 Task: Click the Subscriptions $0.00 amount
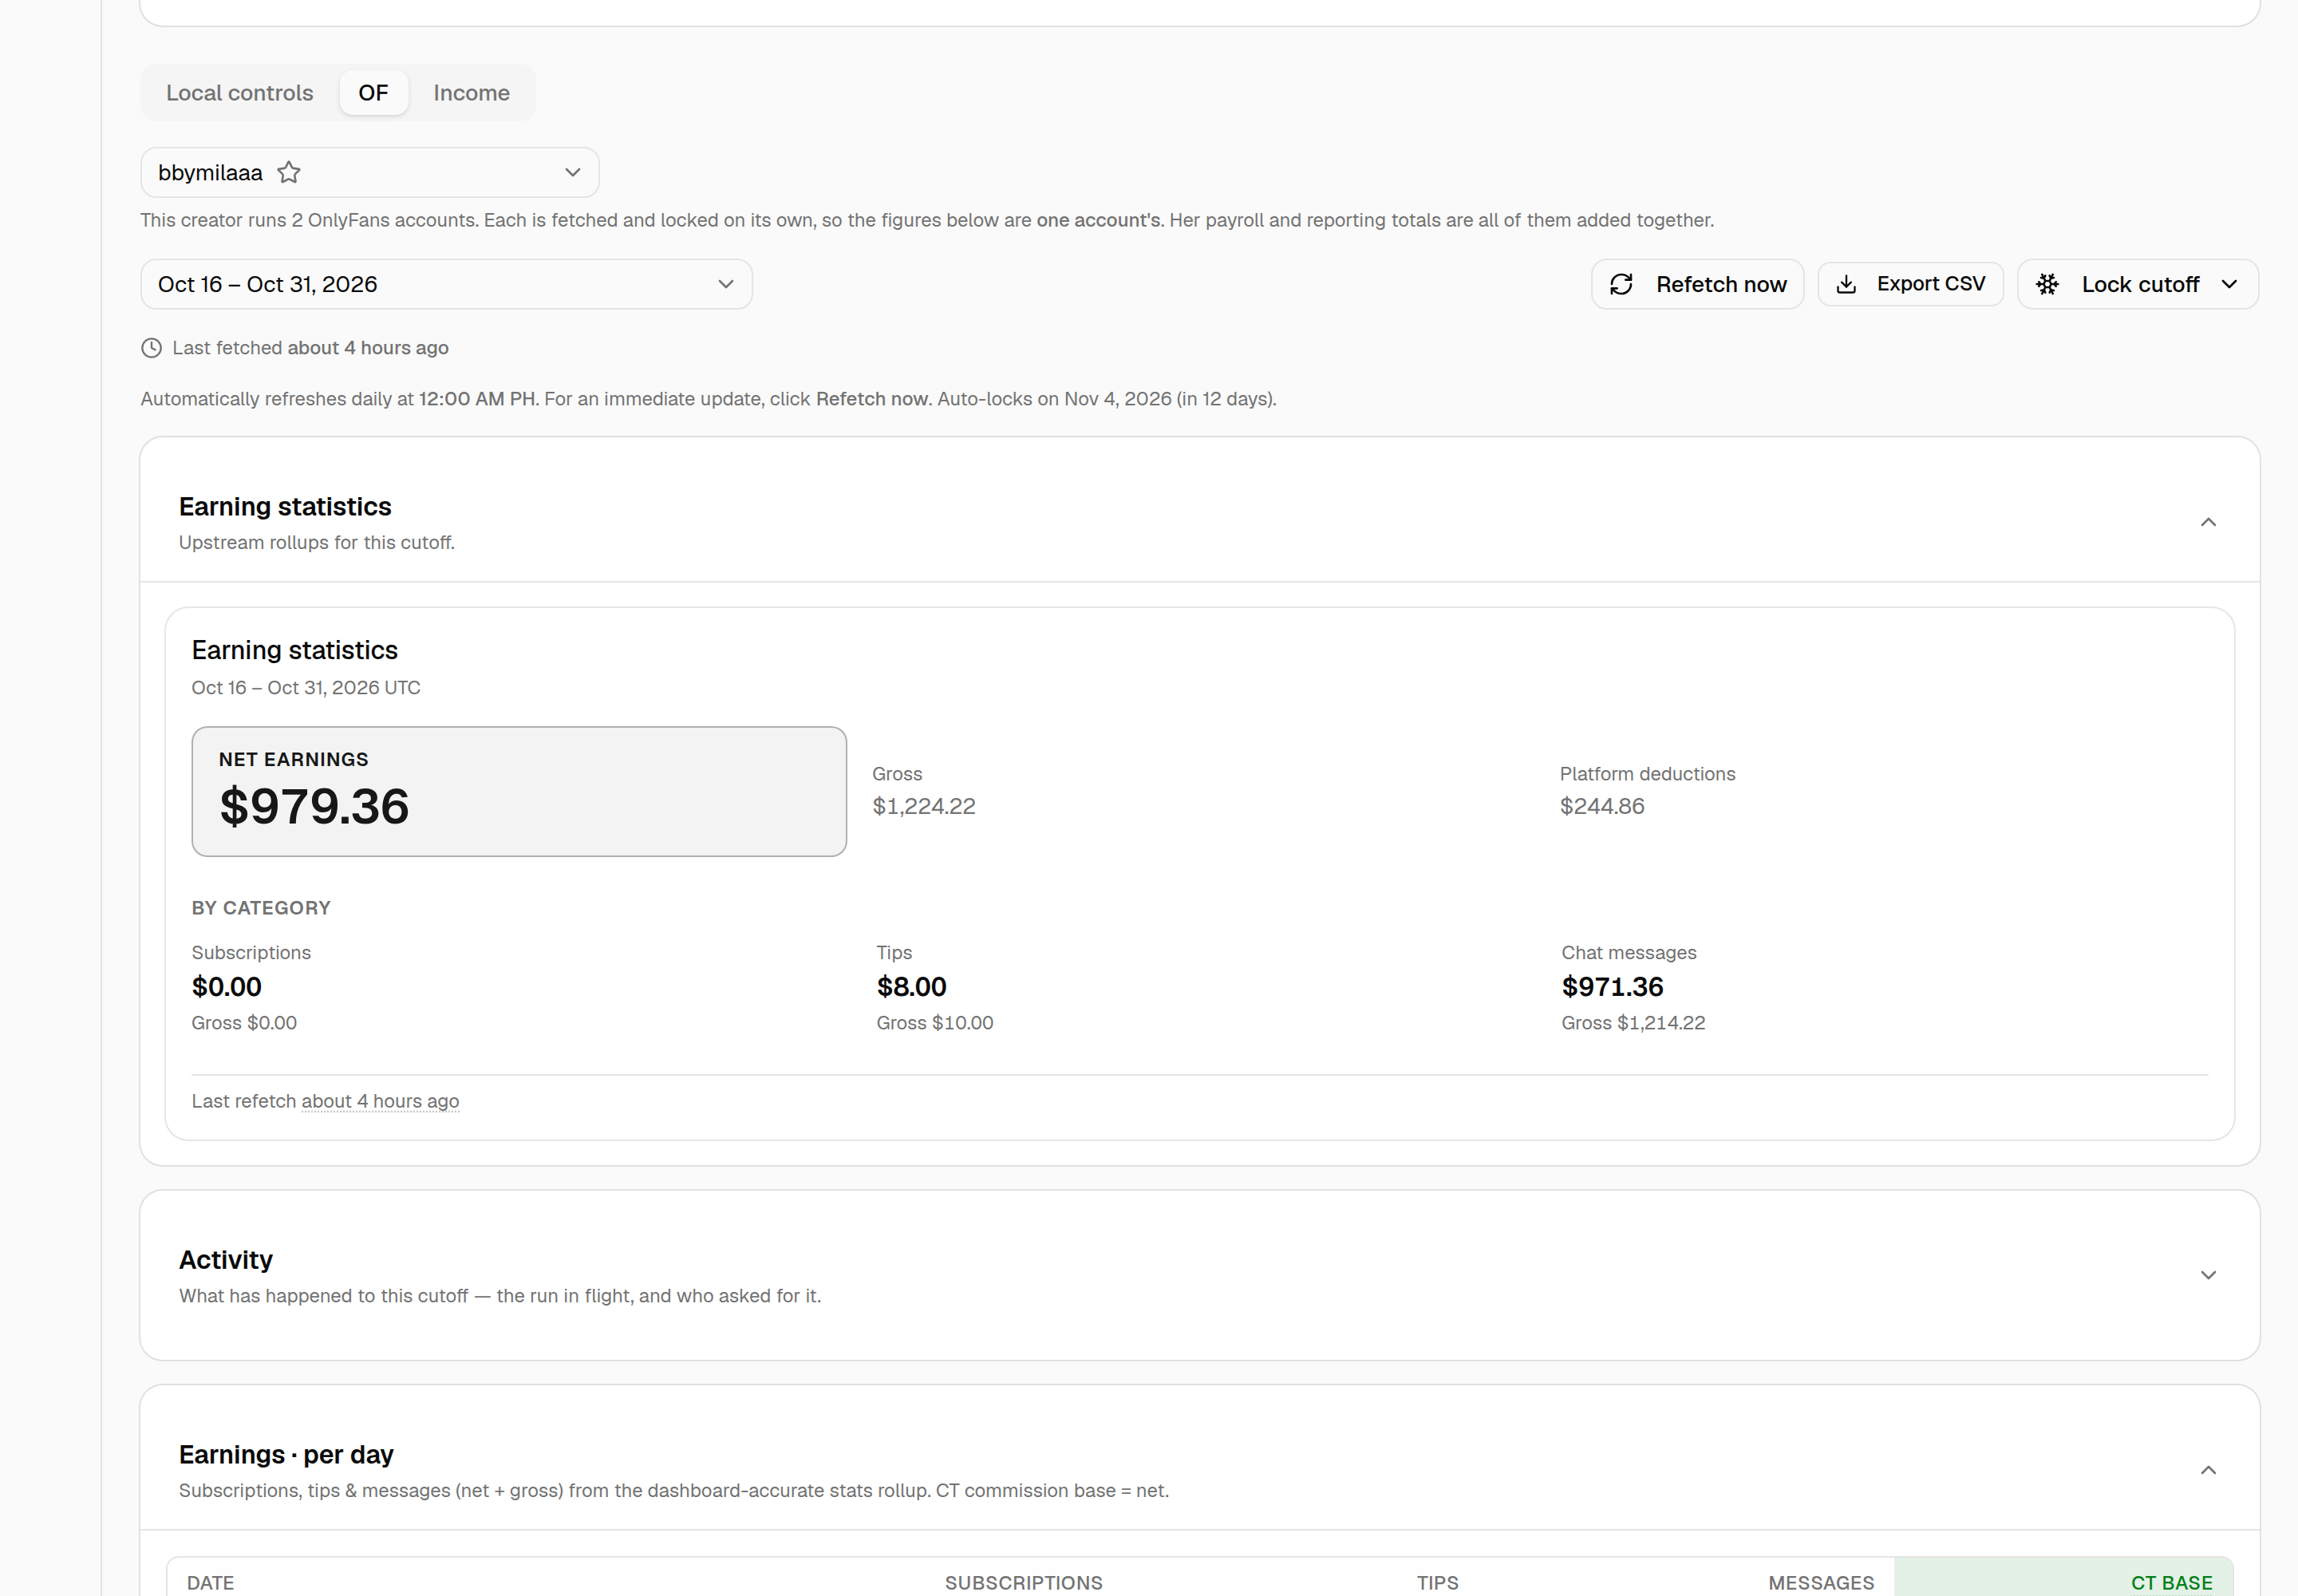click(x=227, y=987)
